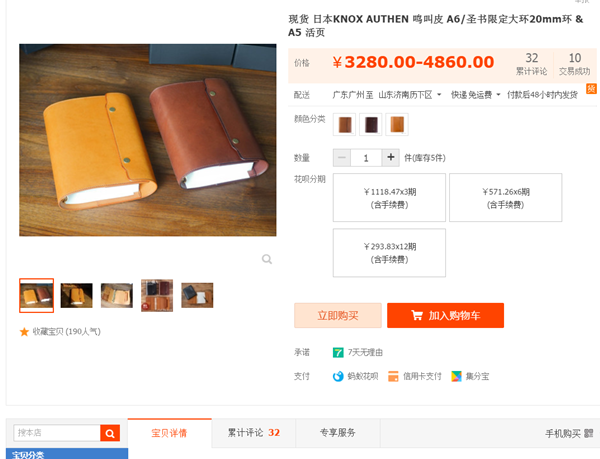Open the express shipping fee dropdown

click(x=476, y=94)
